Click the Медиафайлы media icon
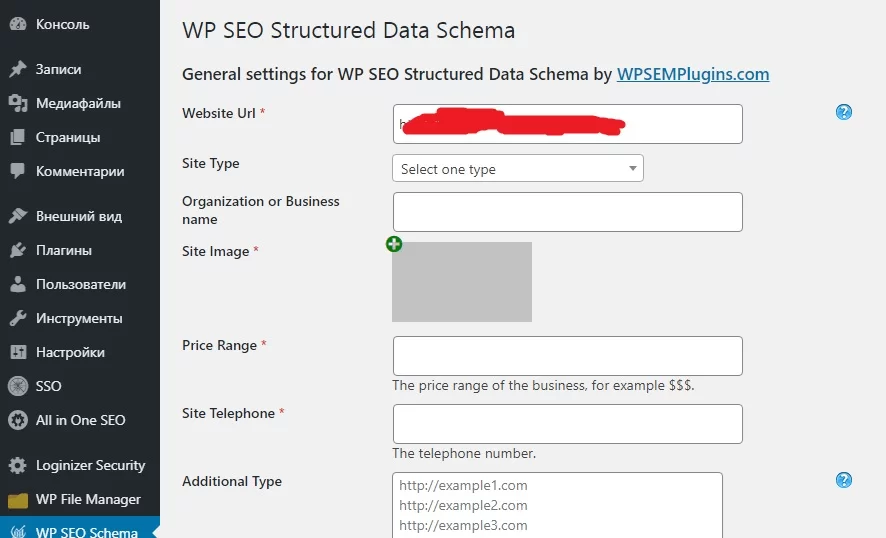Screen dimensions: 886x538 tap(18, 103)
